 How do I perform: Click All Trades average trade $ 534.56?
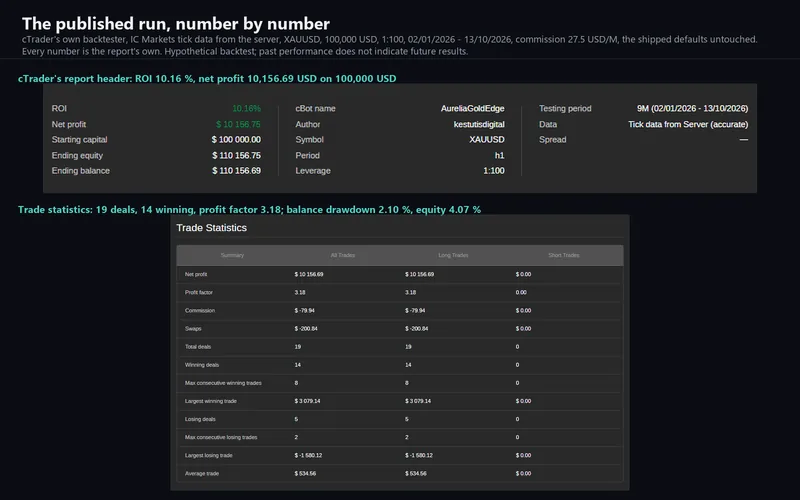point(305,473)
